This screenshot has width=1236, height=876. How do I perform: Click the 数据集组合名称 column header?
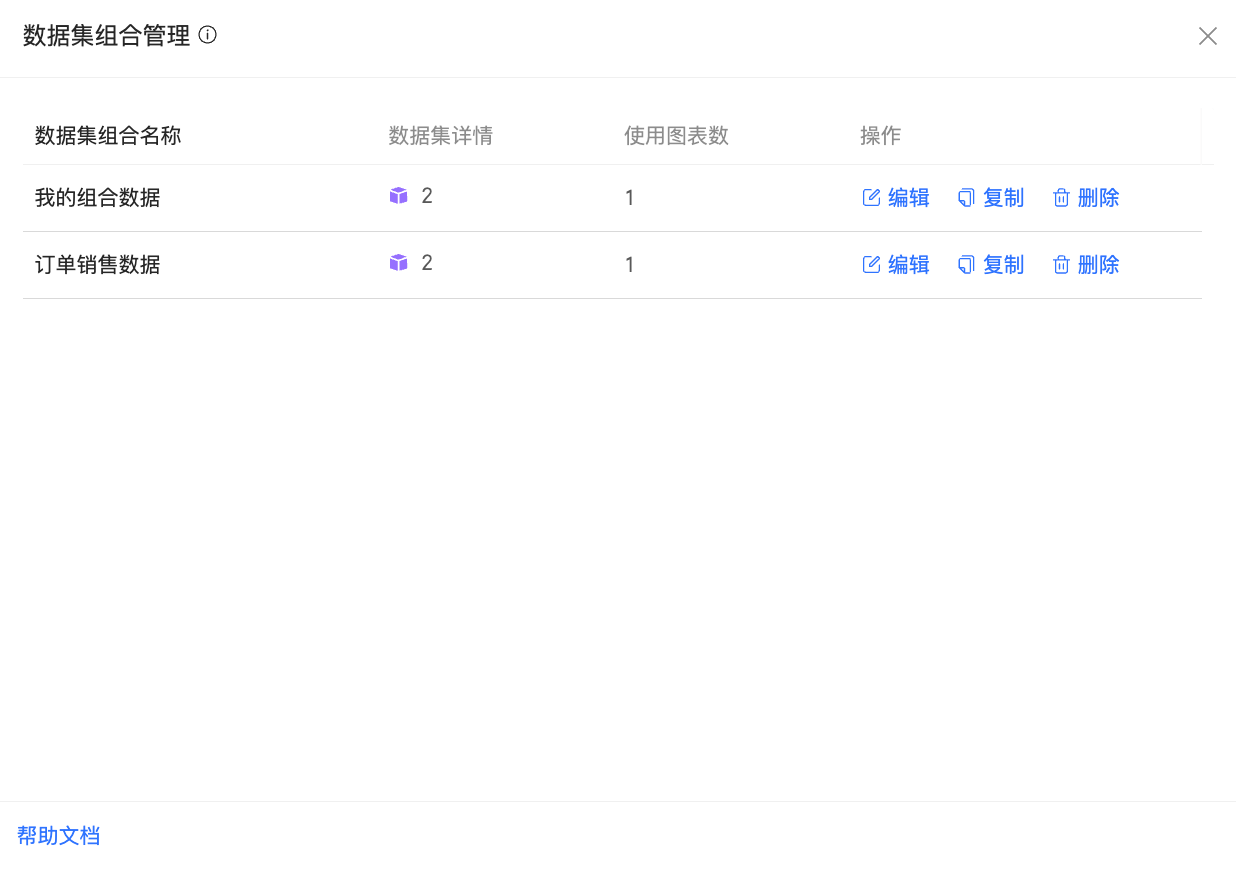click(108, 136)
